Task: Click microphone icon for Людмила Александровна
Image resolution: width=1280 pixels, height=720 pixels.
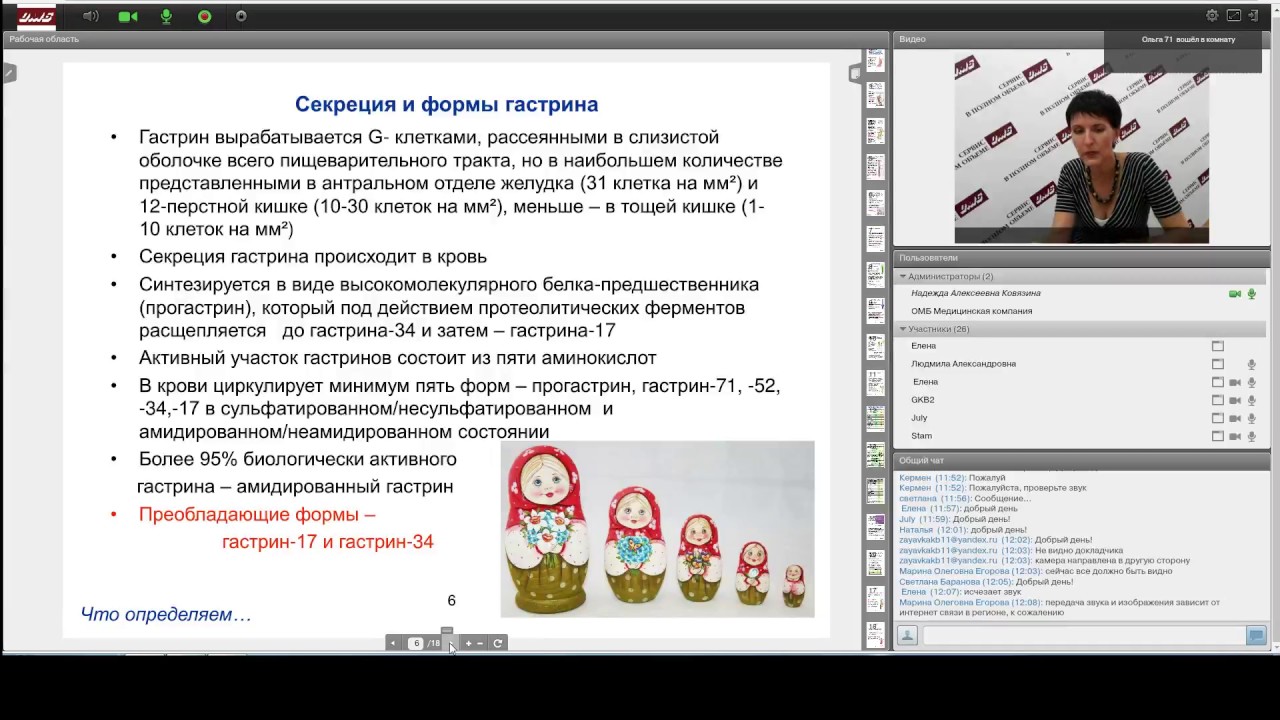Action: (1251, 364)
